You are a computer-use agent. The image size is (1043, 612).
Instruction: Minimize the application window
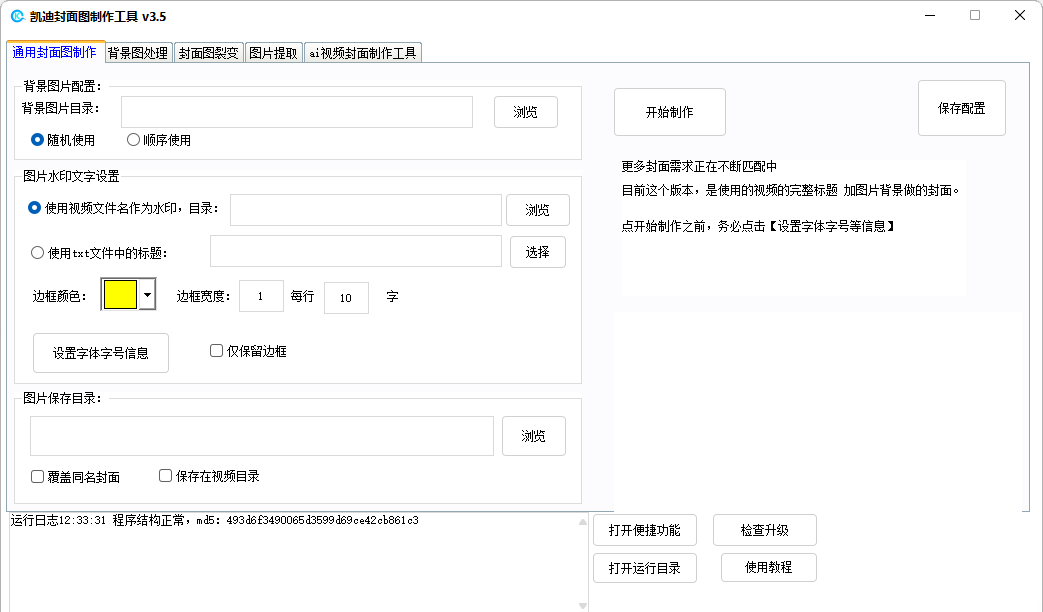930,15
